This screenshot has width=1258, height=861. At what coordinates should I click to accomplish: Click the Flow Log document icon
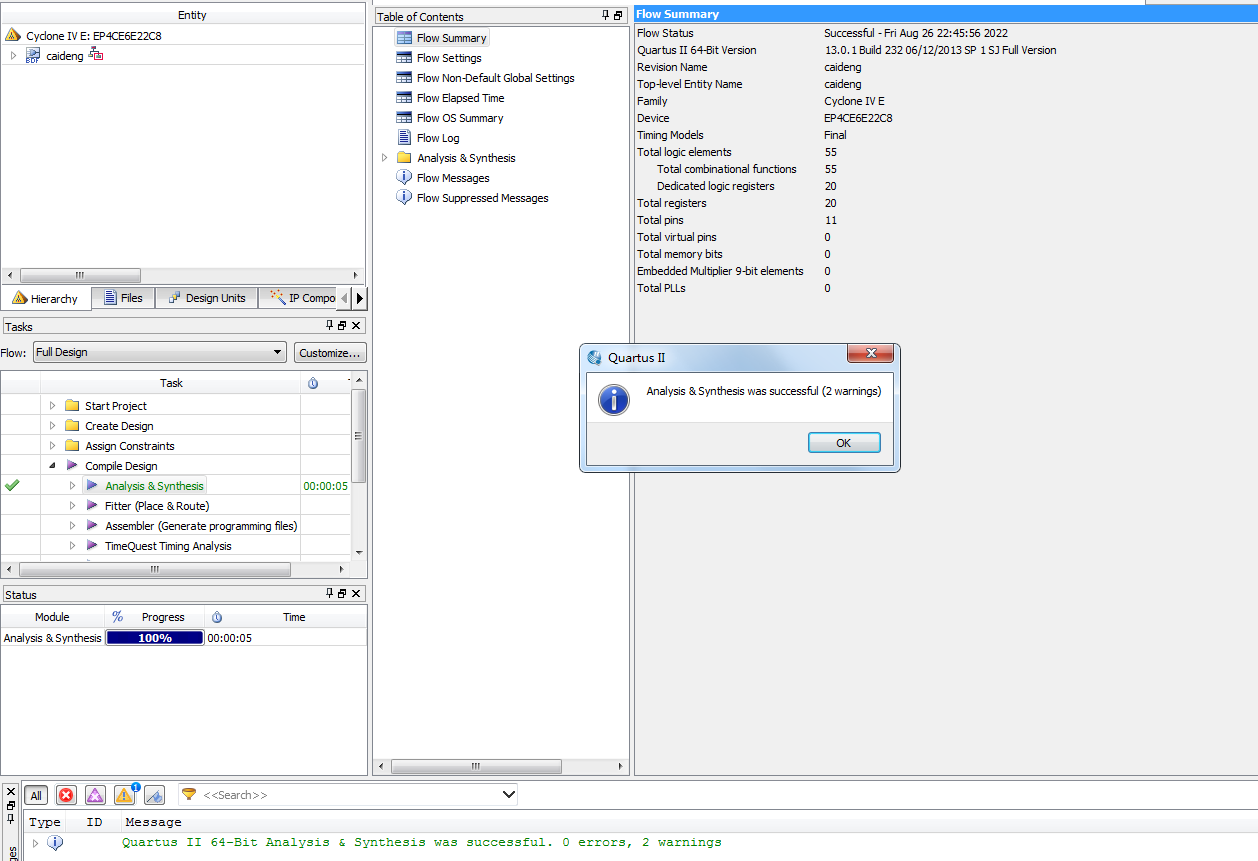coord(404,138)
